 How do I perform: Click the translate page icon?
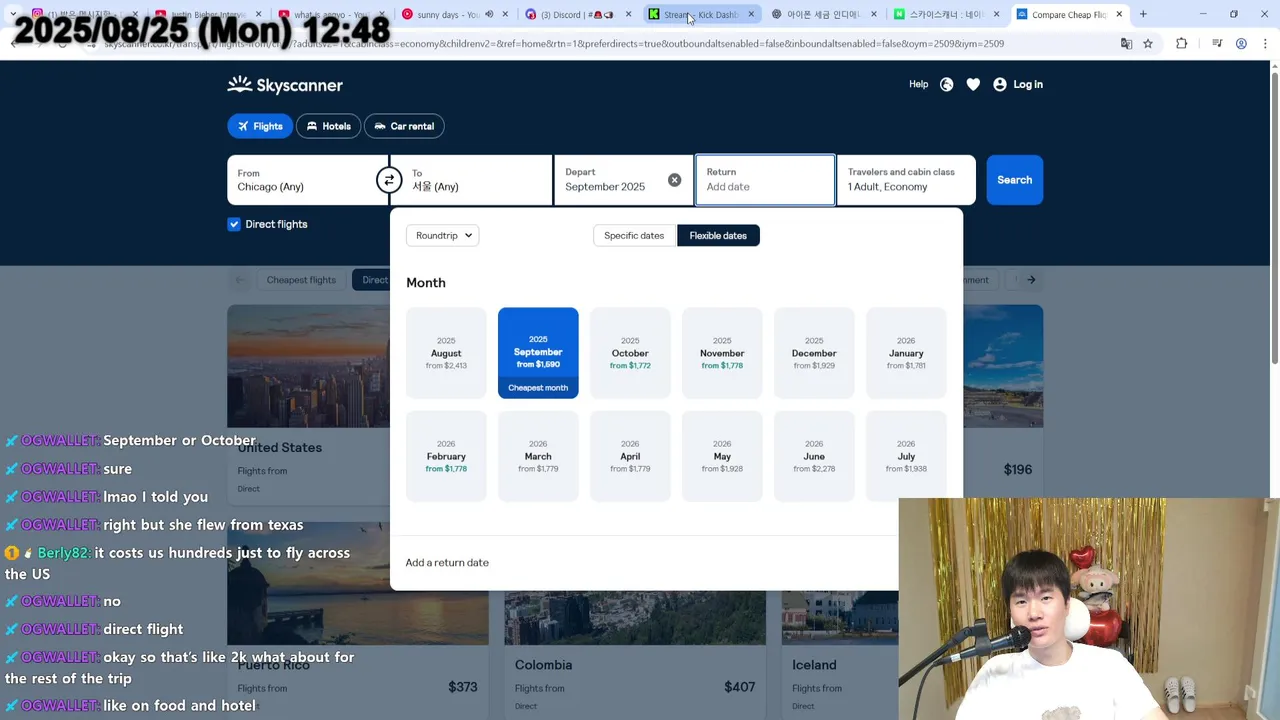coord(1126,44)
